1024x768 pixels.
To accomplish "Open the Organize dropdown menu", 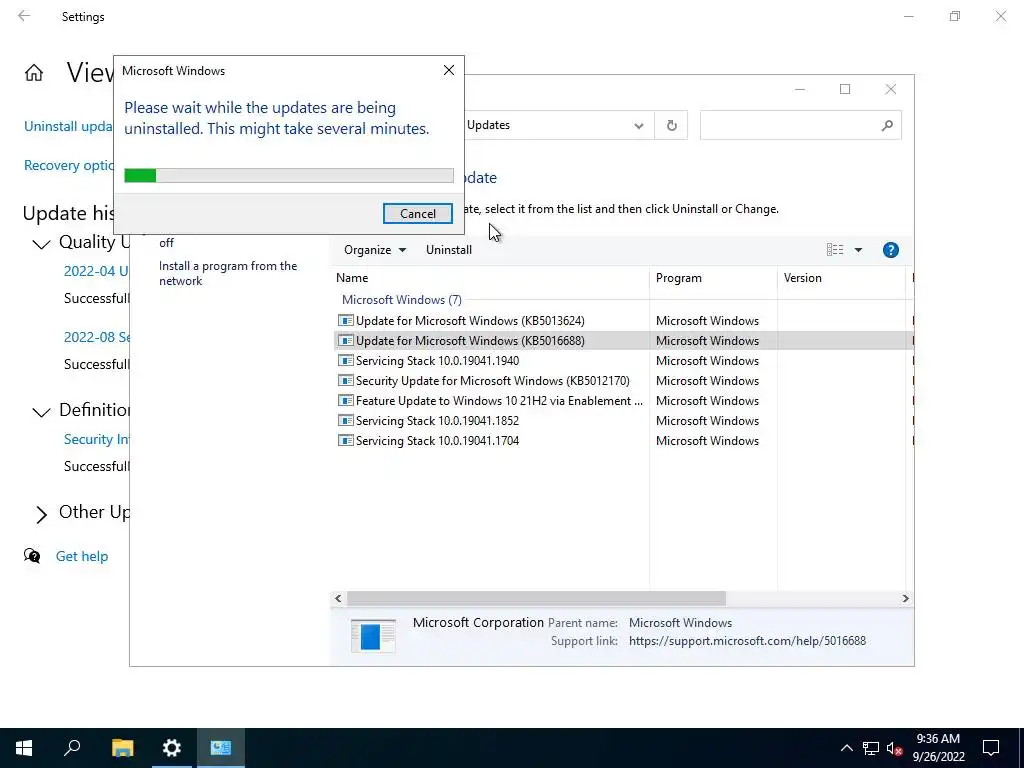I will coord(375,250).
